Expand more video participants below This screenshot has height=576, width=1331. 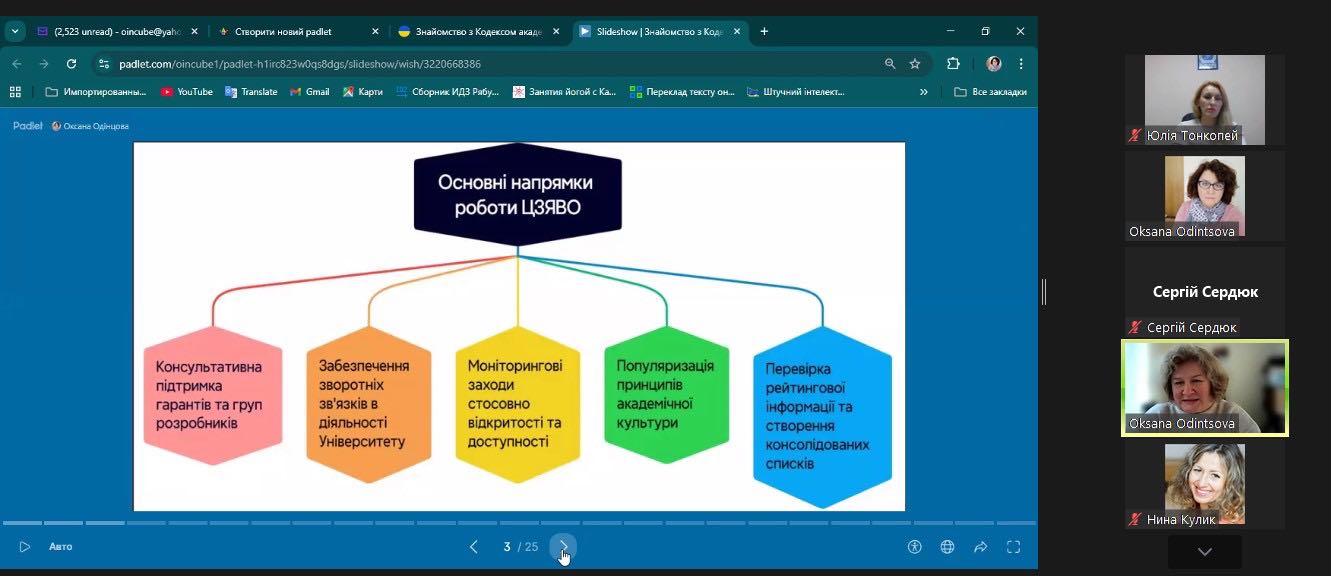1204,552
